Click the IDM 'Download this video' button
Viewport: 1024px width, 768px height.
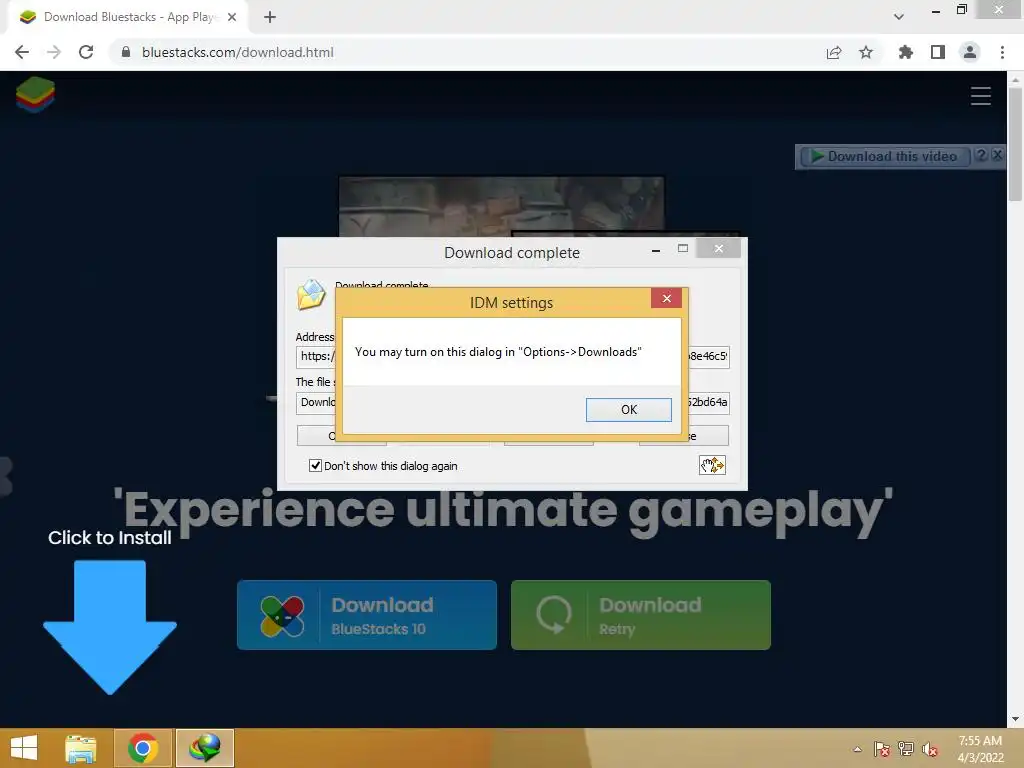884,157
